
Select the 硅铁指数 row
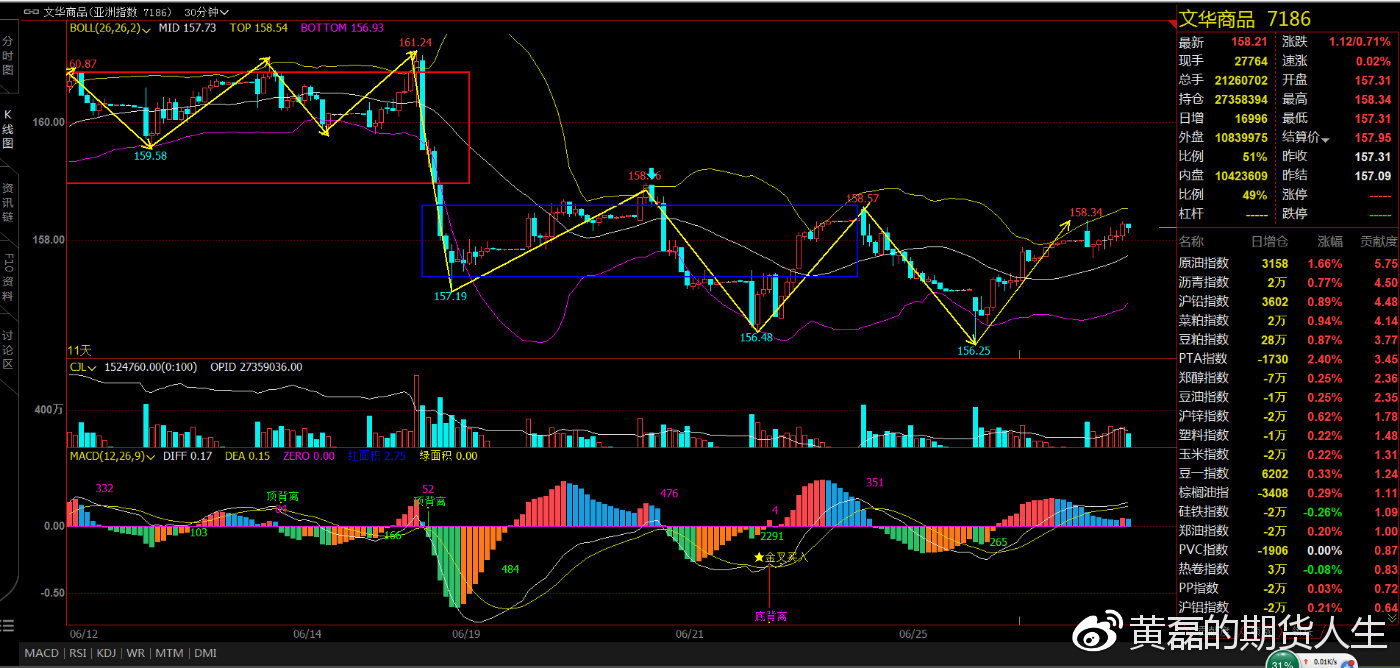(1288, 512)
